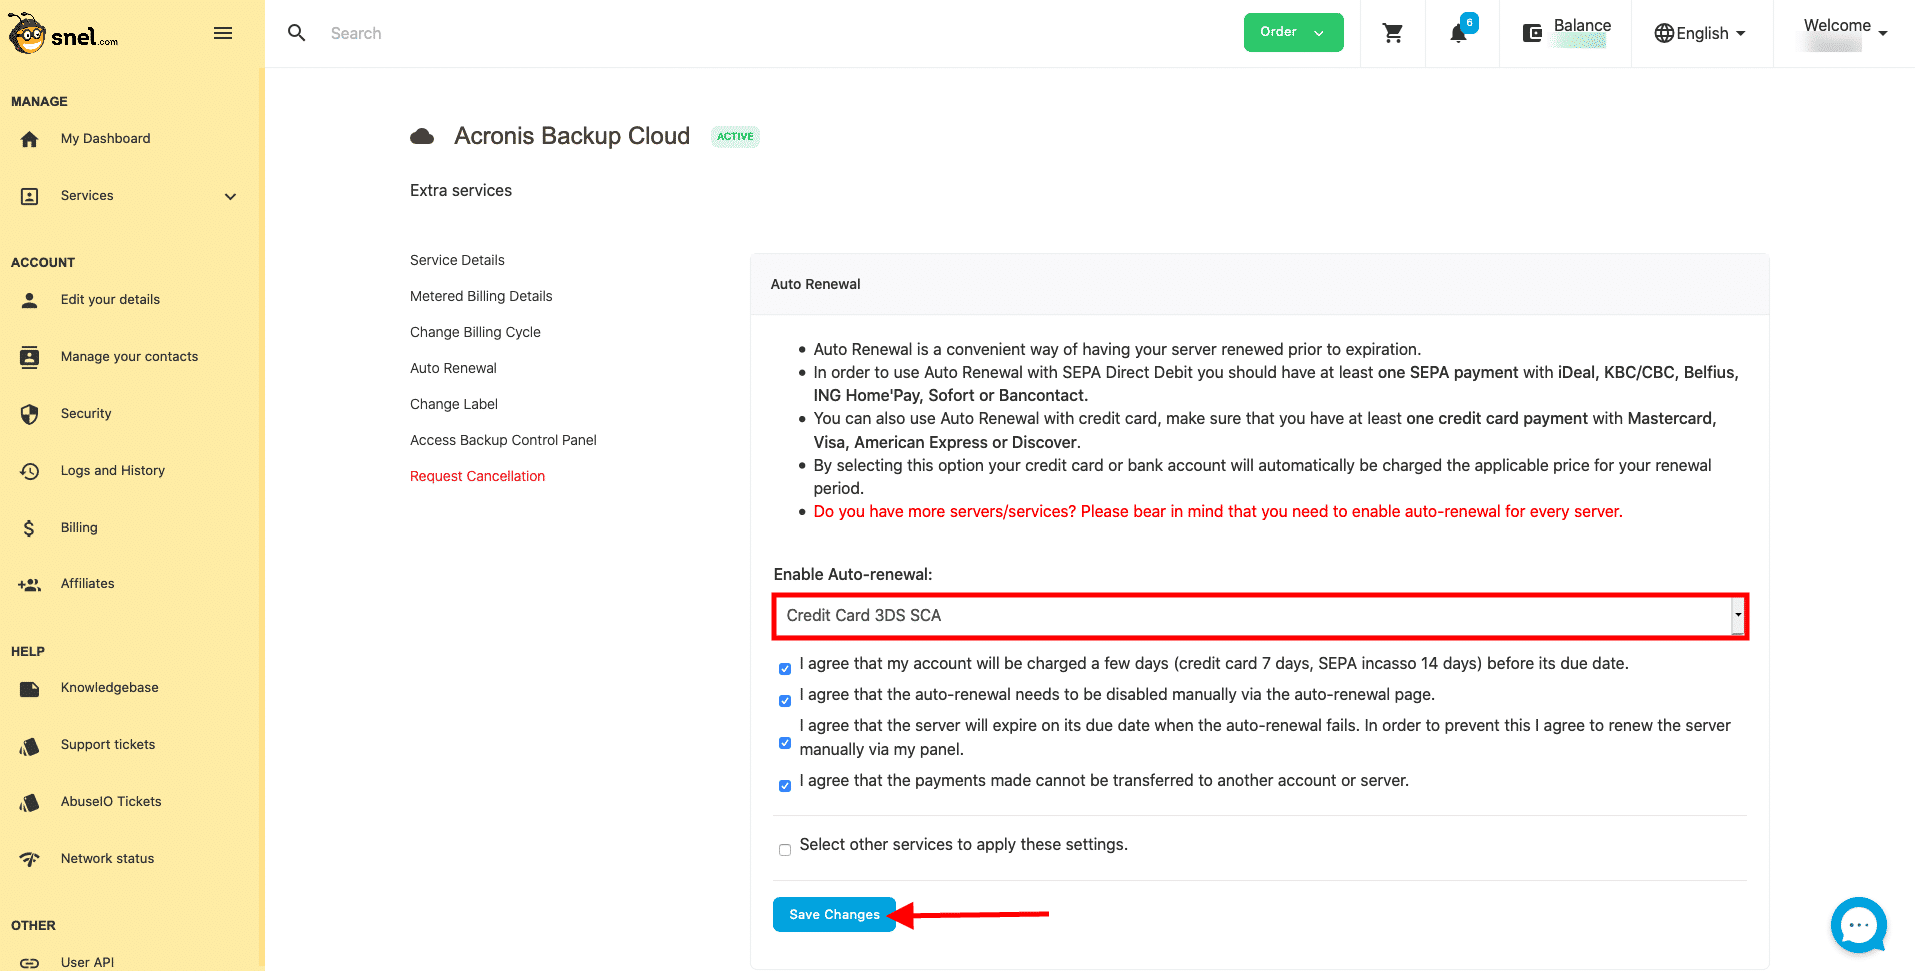Screen dimensions: 1915x971
Task: Open the live chat bubble
Action: pos(1858,925)
